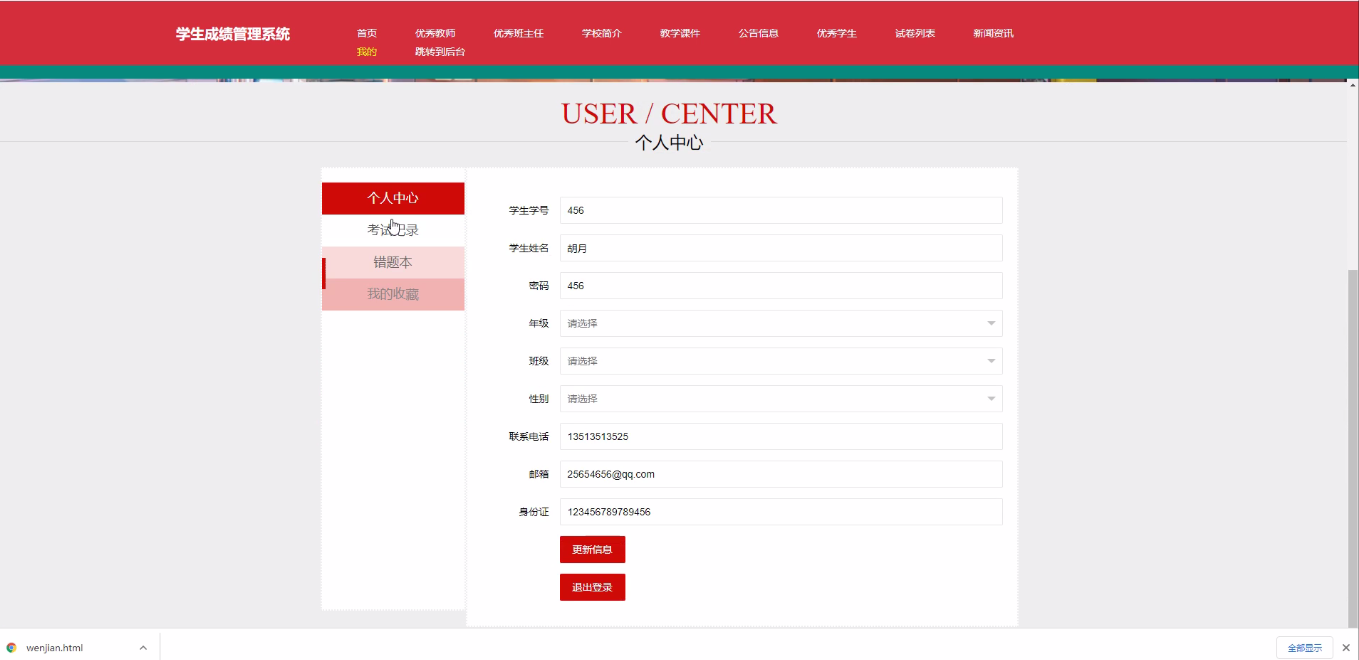Open 我的收藏 favorites list
This screenshot has height=660, width=1359.
point(392,293)
